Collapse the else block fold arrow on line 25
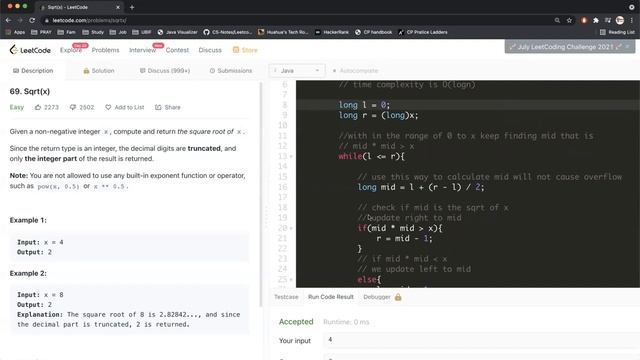 pos(291,280)
